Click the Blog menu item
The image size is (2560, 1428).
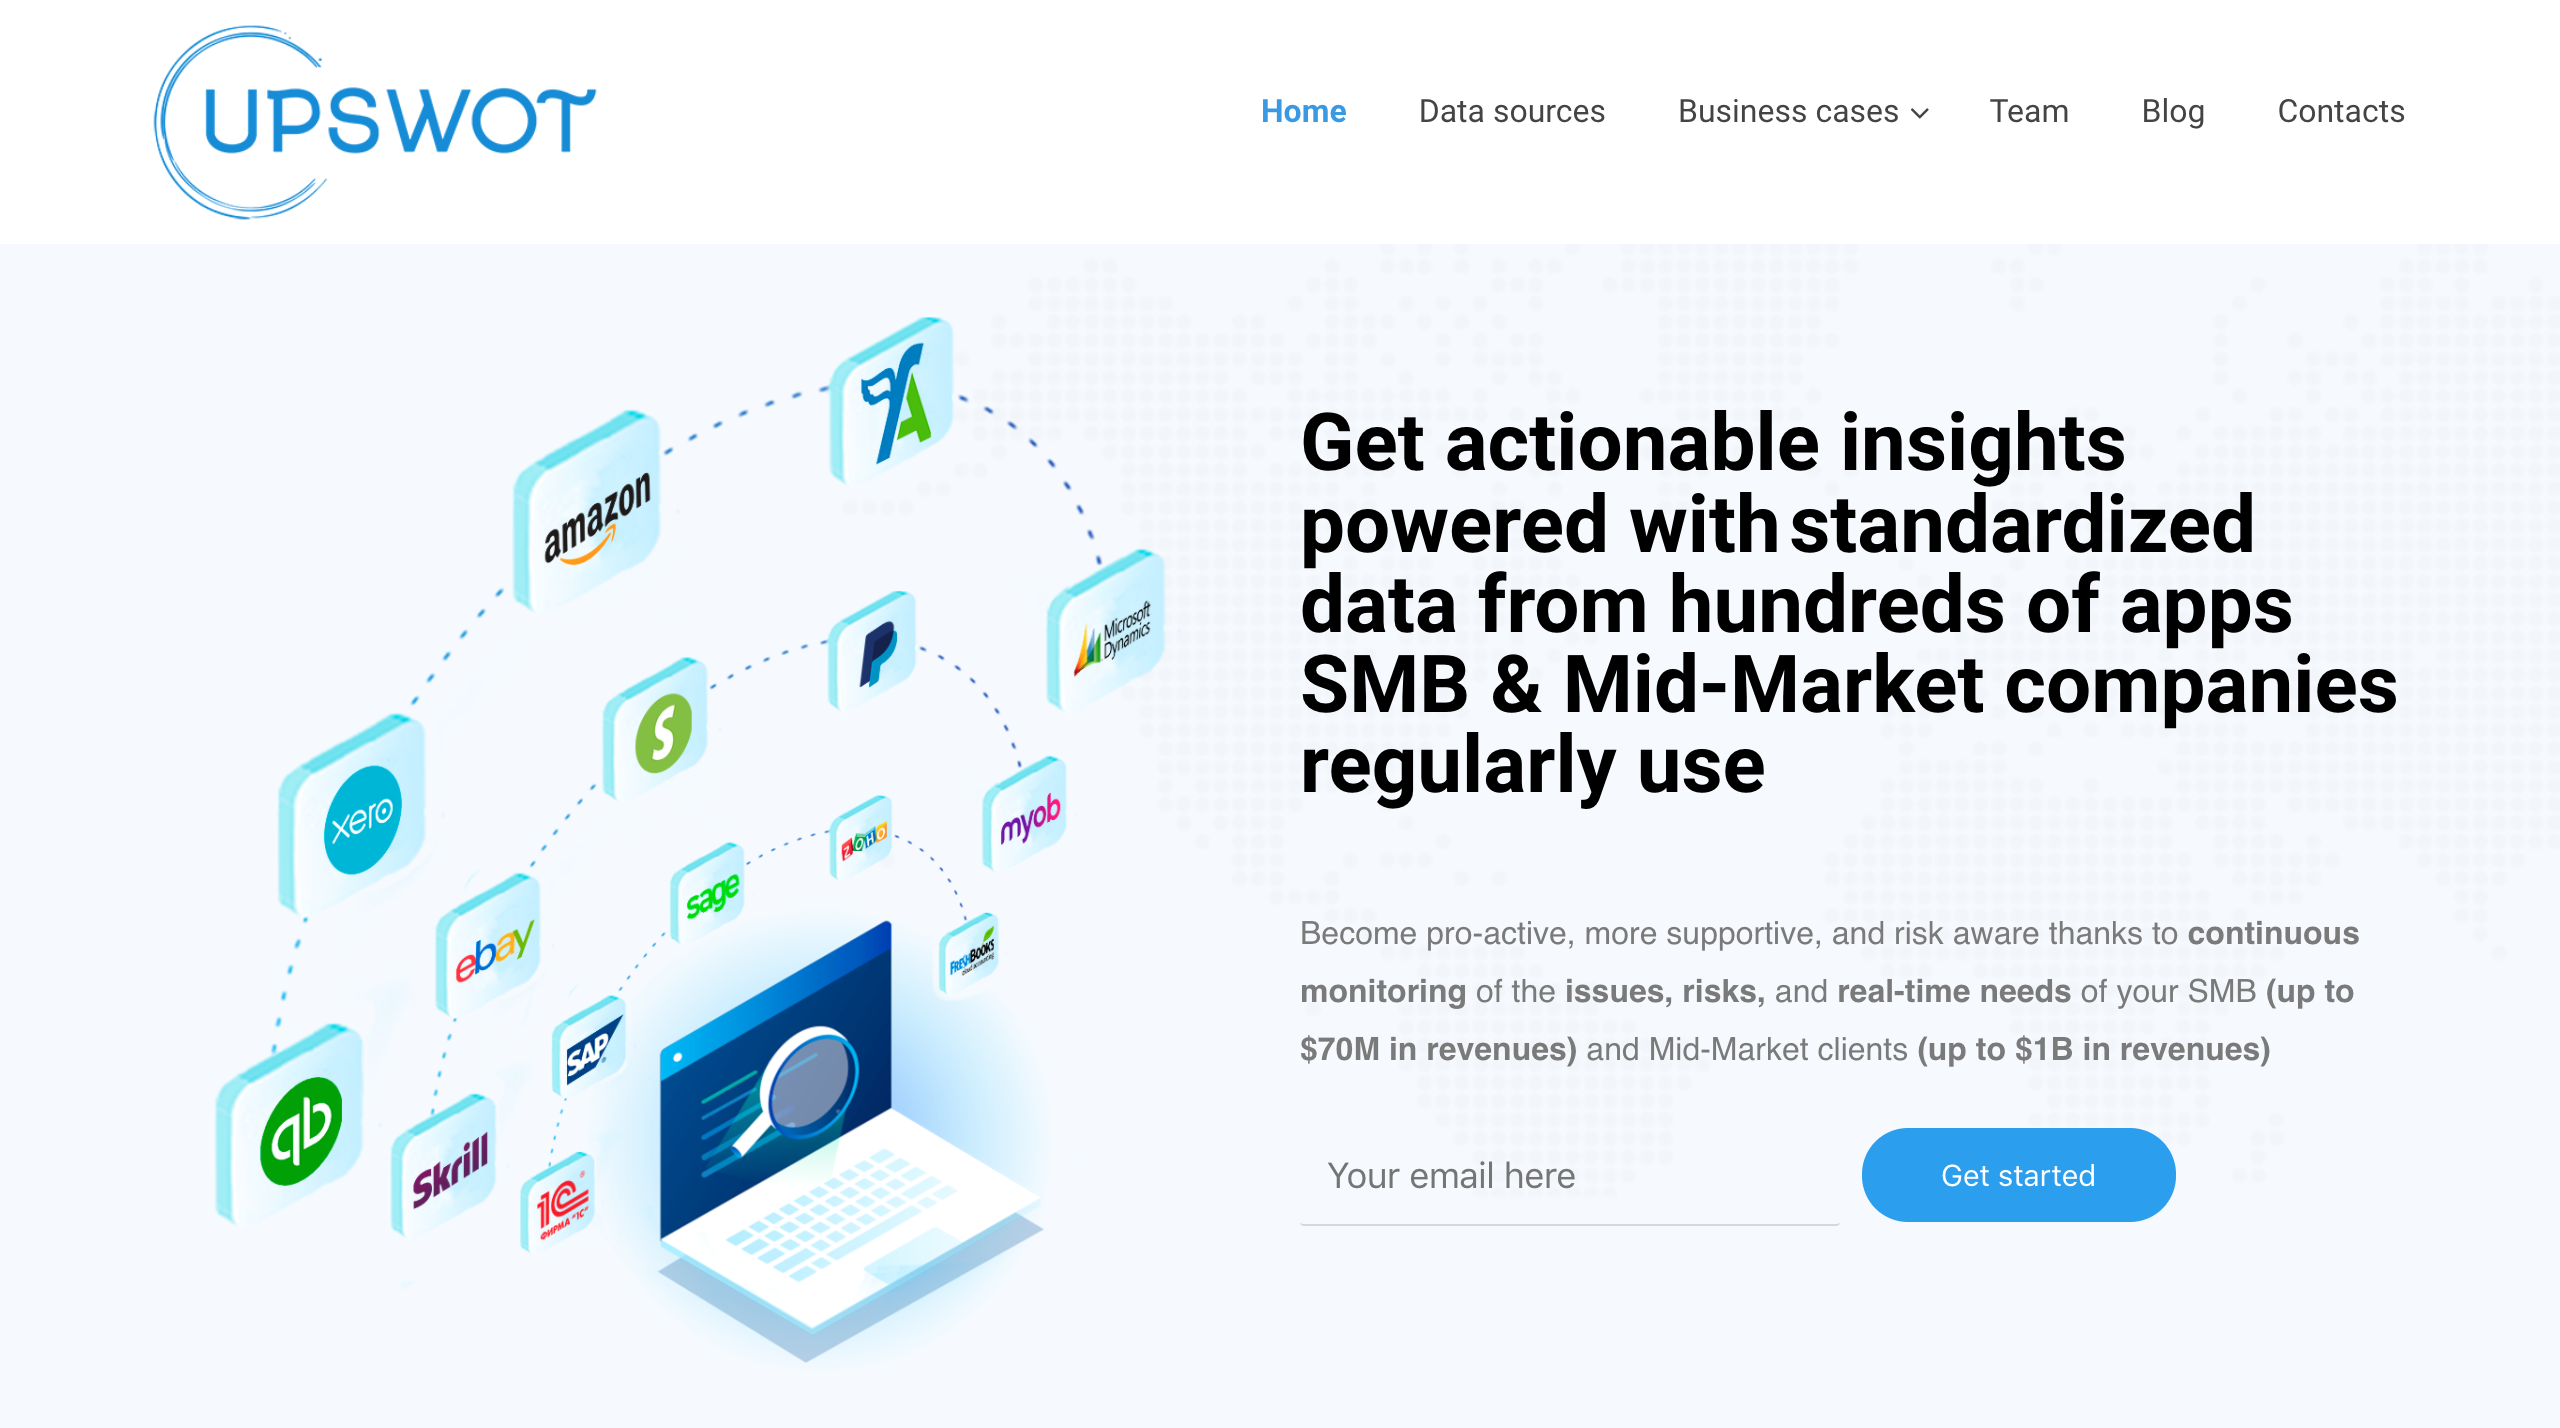(2171, 111)
